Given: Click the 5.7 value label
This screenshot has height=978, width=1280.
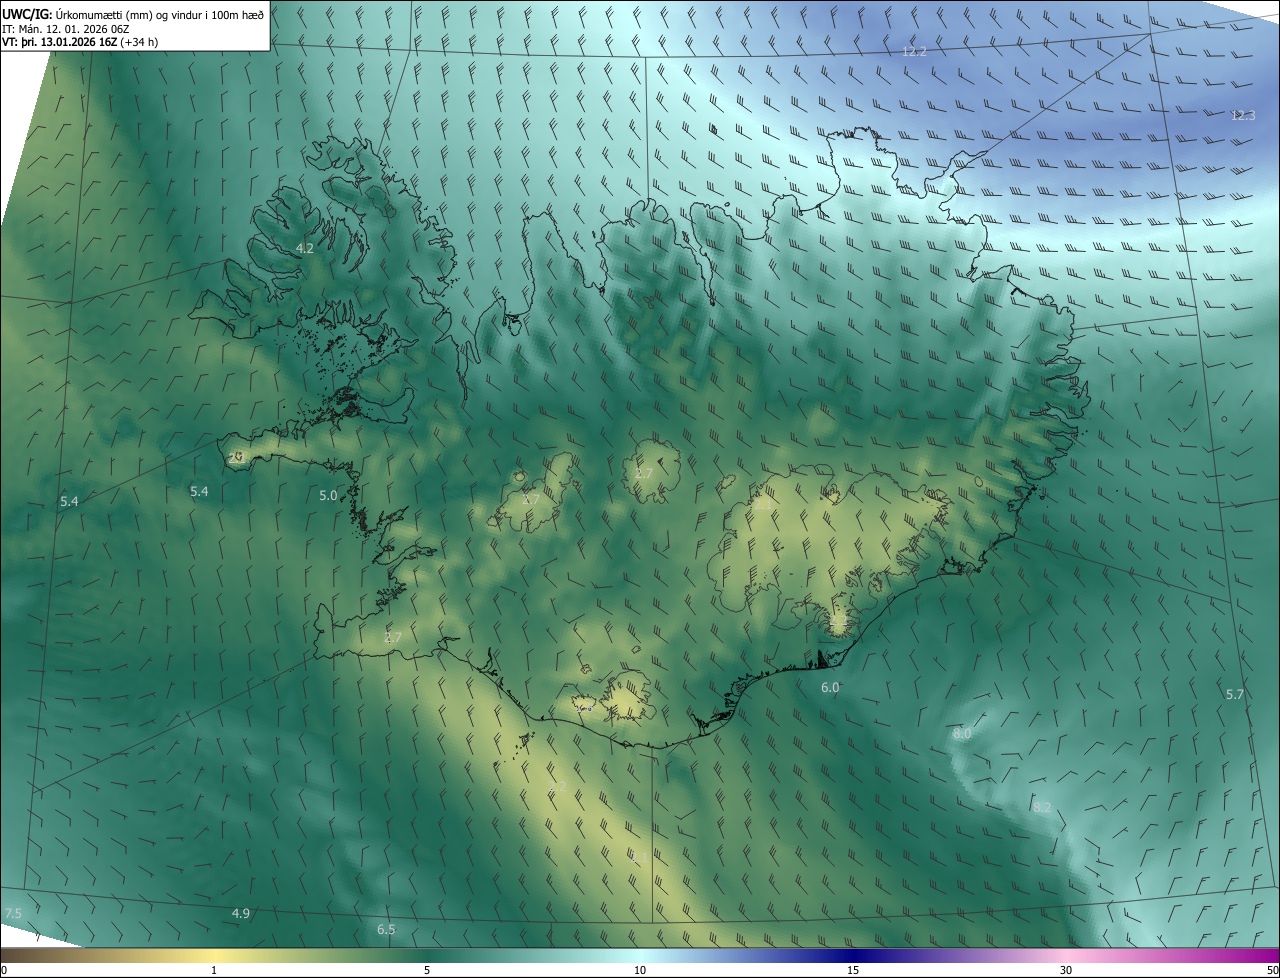Looking at the screenshot, I should click(1235, 694).
